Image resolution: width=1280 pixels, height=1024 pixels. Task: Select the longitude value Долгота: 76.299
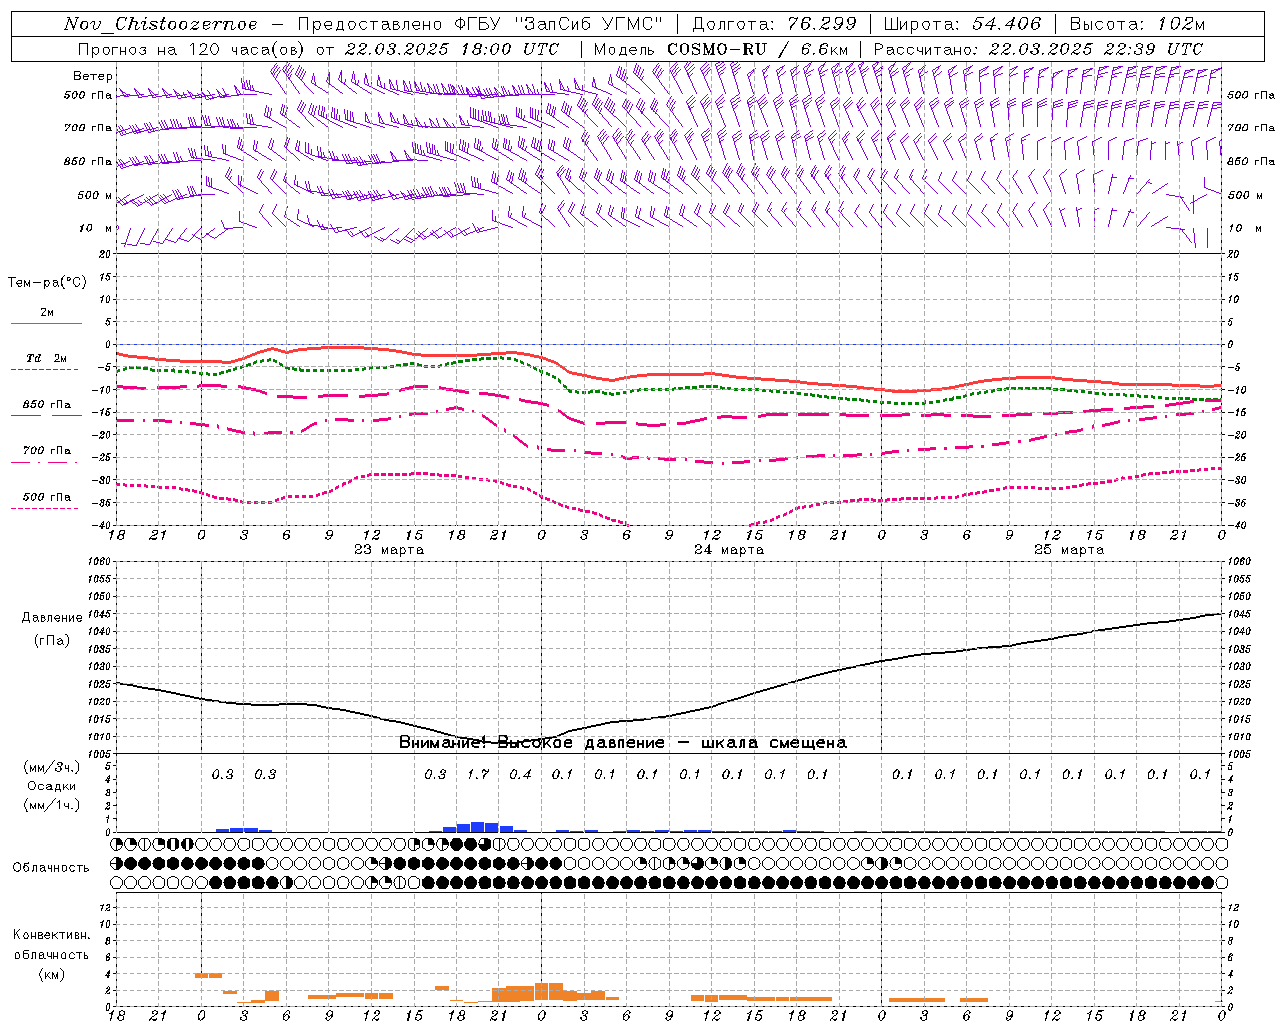pyautogui.click(x=774, y=24)
